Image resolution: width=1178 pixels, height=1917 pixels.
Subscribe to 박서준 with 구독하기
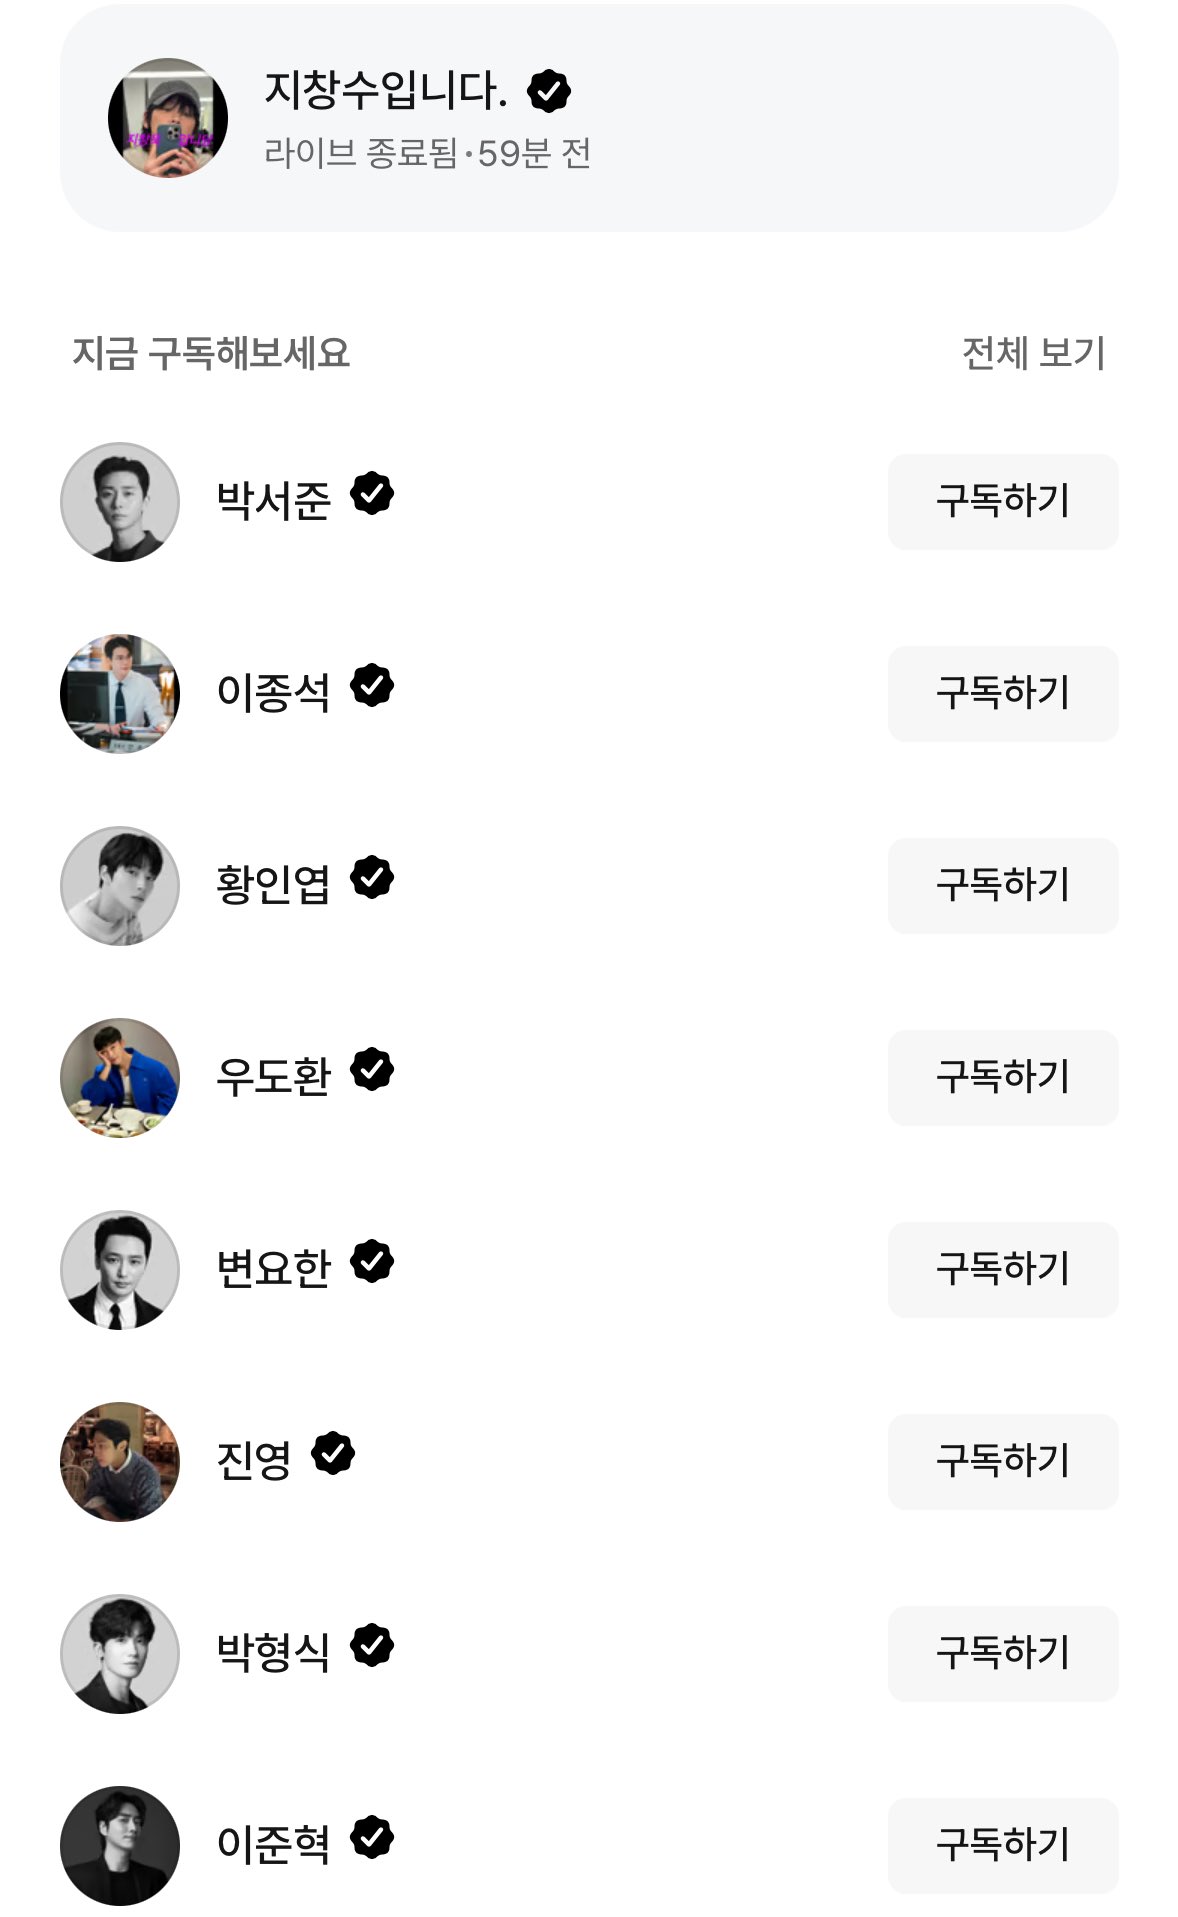tap(1002, 502)
